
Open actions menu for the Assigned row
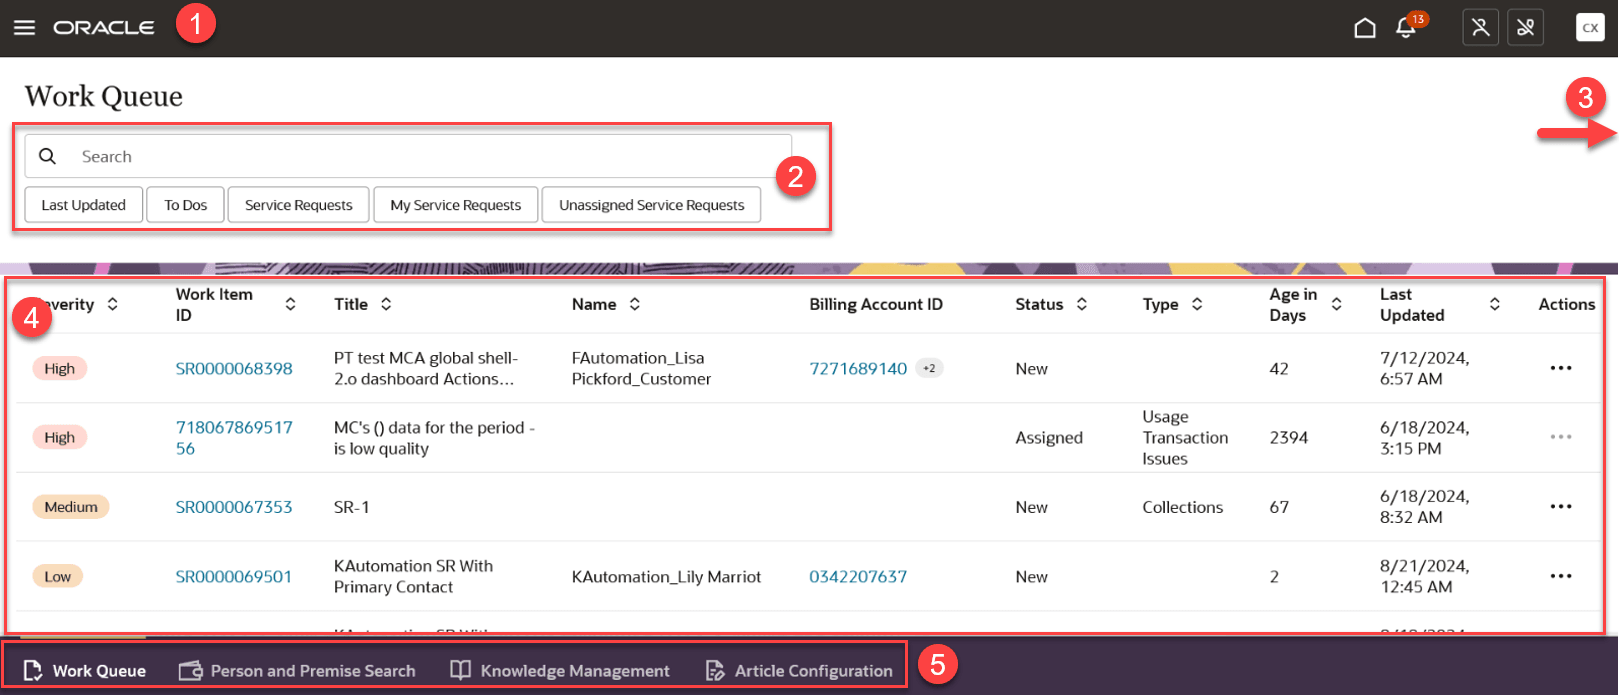point(1560,437)
